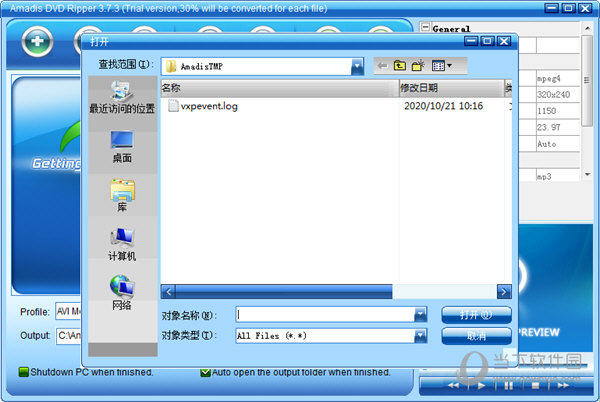Click the 2020/10/21 10:16 date cell
Image resolution: width=600 pixels, height=402 pixels.
[x=443, y=106]
